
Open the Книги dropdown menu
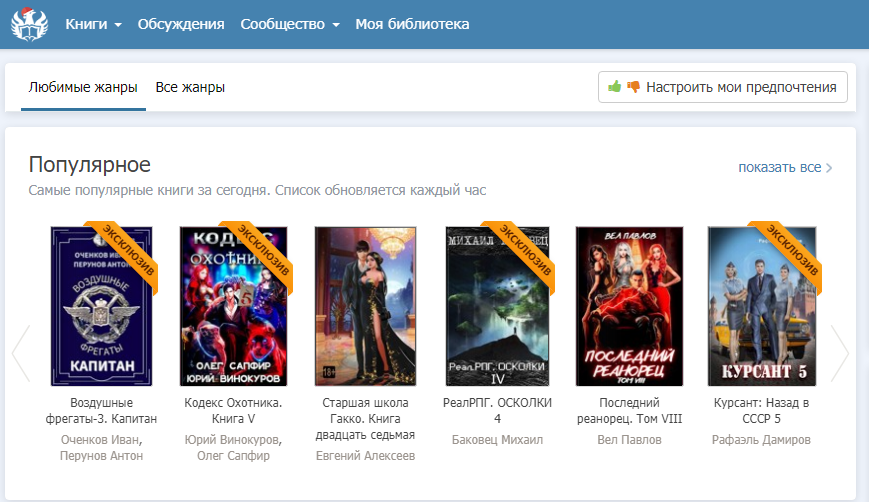click(93, 24)
